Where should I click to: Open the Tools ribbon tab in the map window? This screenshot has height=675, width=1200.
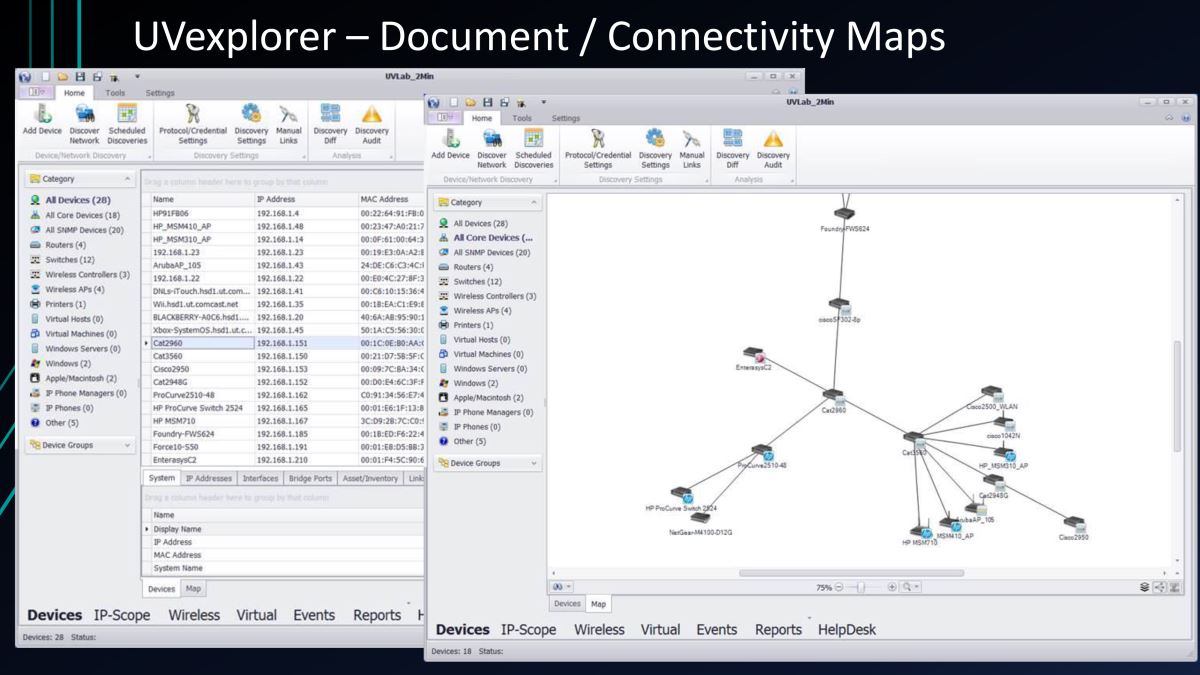pos(522,118)
